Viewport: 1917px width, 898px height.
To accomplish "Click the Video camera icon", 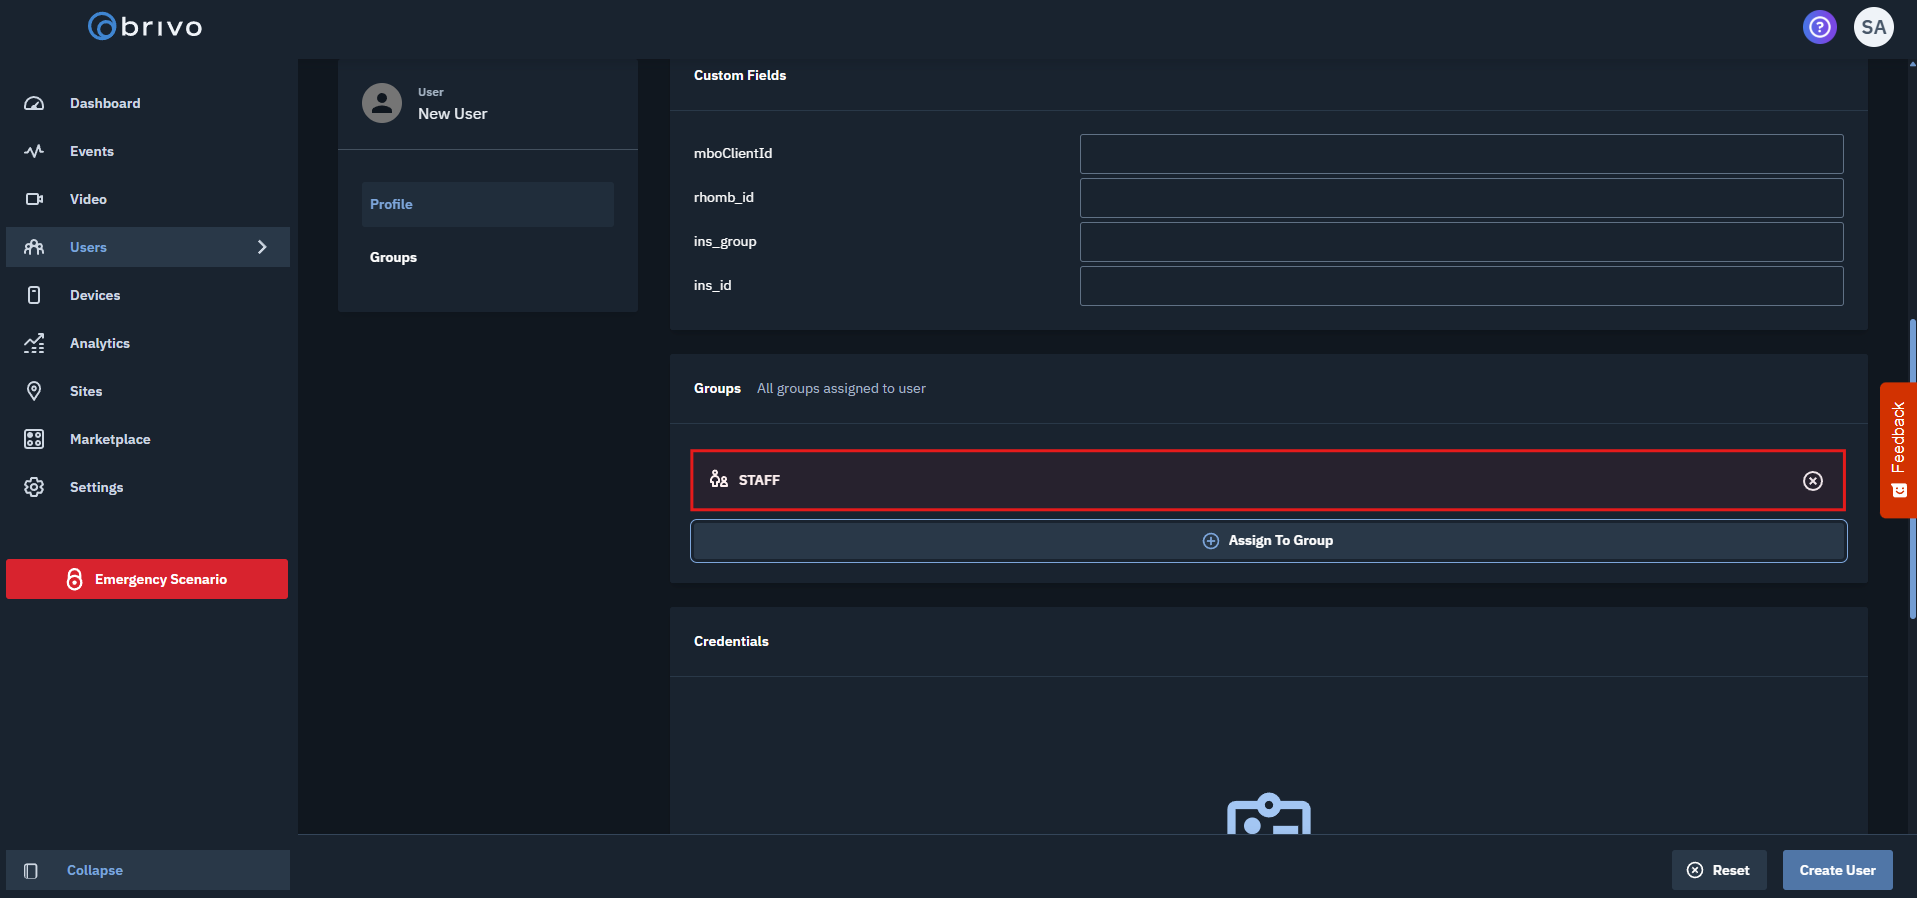I will [x=34, y=199].
